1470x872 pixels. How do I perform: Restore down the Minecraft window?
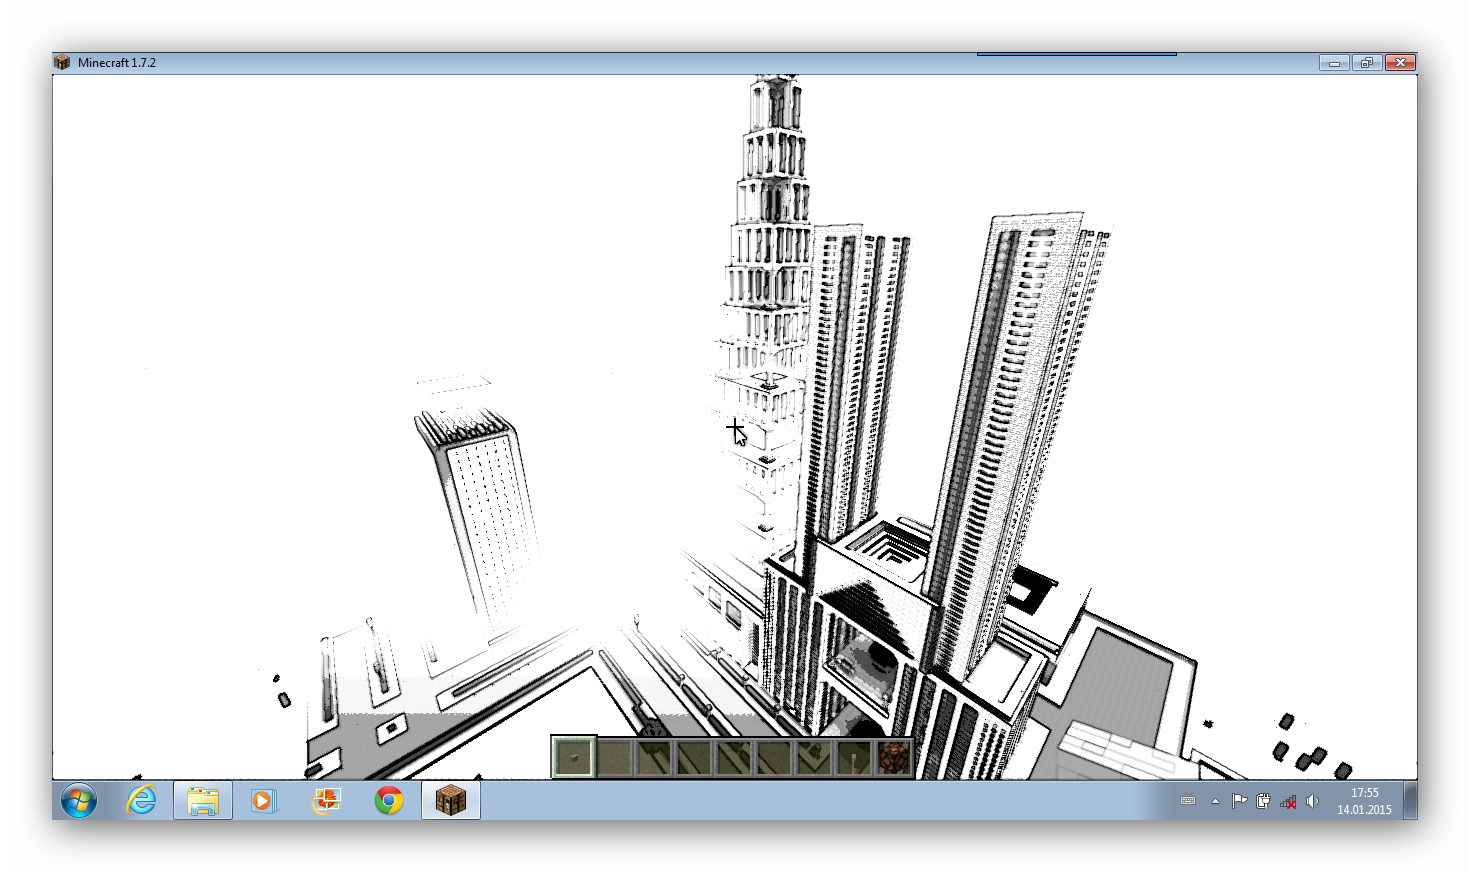[x=1366, y=62]
